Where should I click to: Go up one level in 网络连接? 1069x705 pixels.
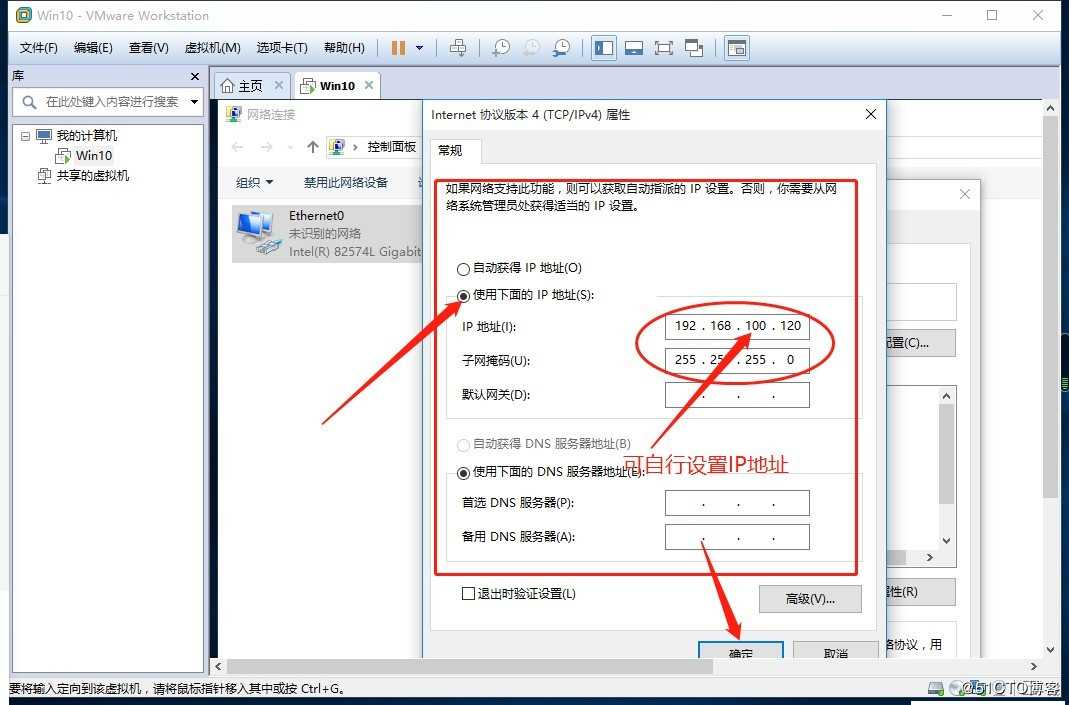point(312,147)
